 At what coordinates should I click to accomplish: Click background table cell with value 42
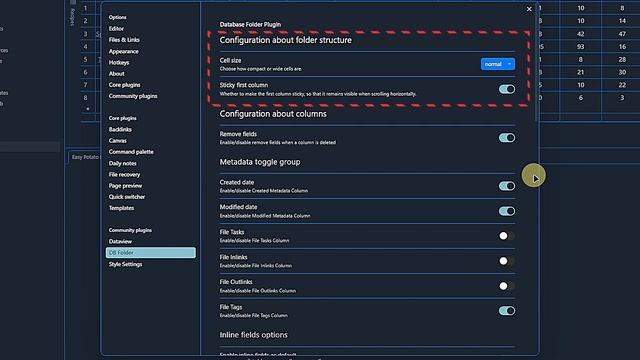coord(580,34)
